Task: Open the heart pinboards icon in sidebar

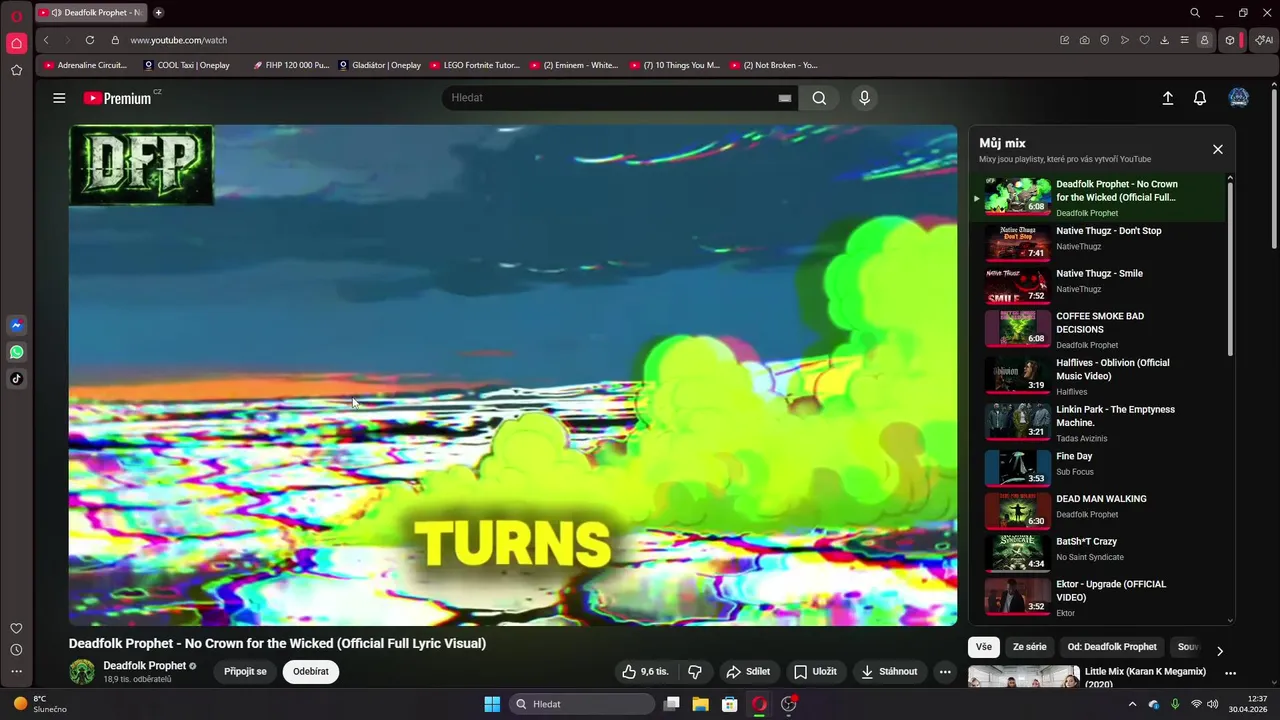Action: (x=16, y=628)
